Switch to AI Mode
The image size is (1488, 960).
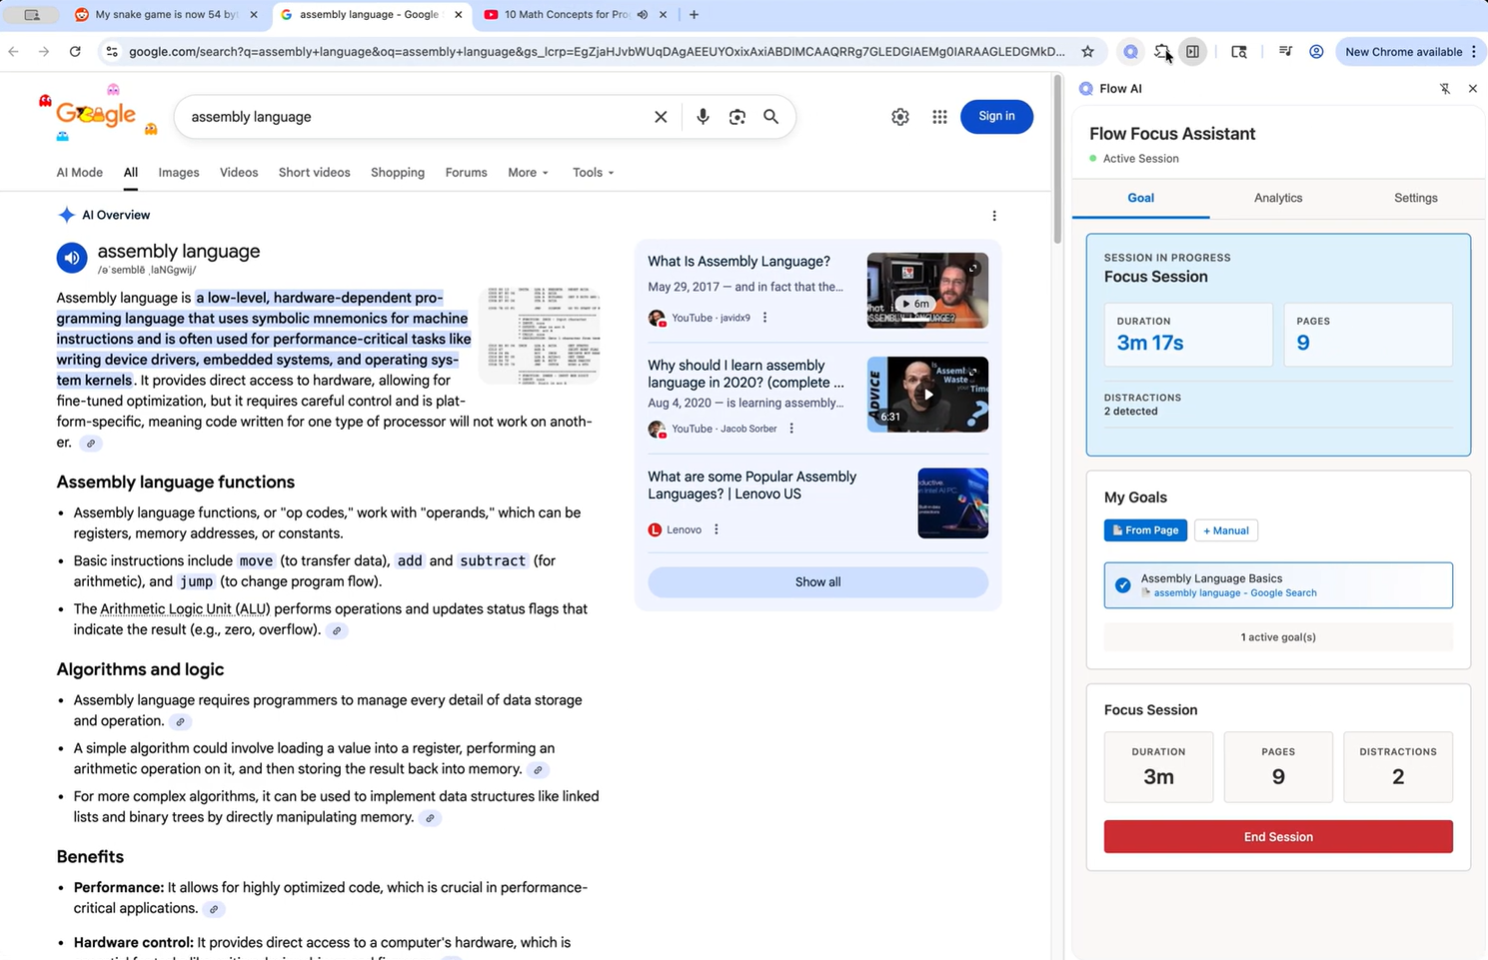80,173
